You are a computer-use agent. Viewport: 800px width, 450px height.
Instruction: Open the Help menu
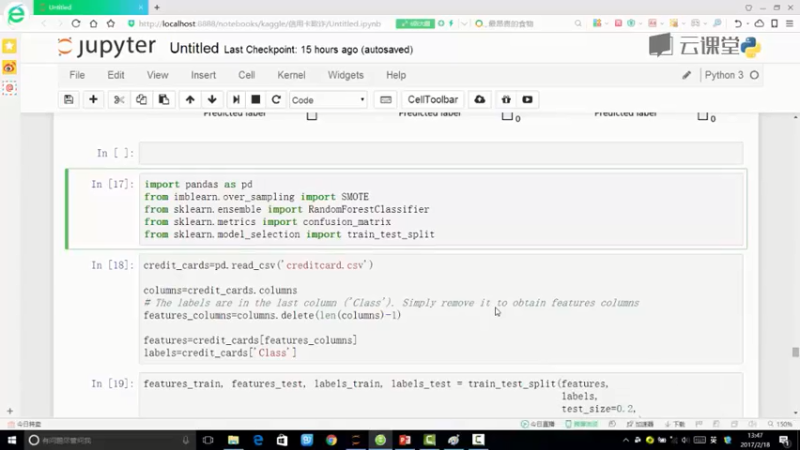tap(396, 75)
